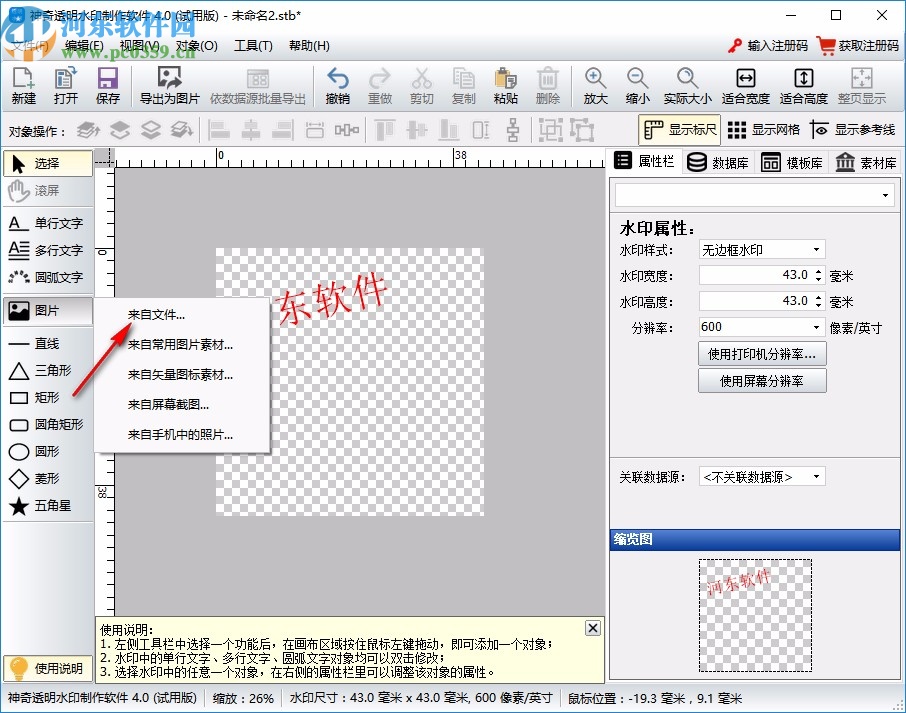Select the 图片 image tool
Viewport: 906px width, 713px height.
(47, 311)
